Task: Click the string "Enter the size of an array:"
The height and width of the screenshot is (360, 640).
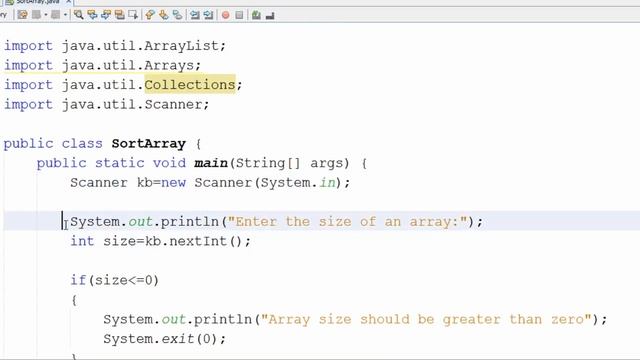Action: (x=347, y=222)
